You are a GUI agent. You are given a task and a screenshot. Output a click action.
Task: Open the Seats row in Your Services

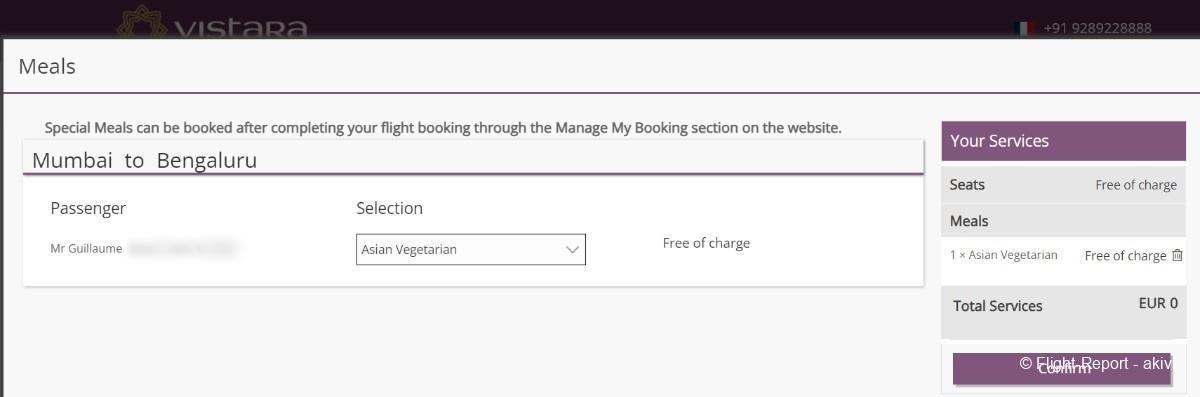1063,185
